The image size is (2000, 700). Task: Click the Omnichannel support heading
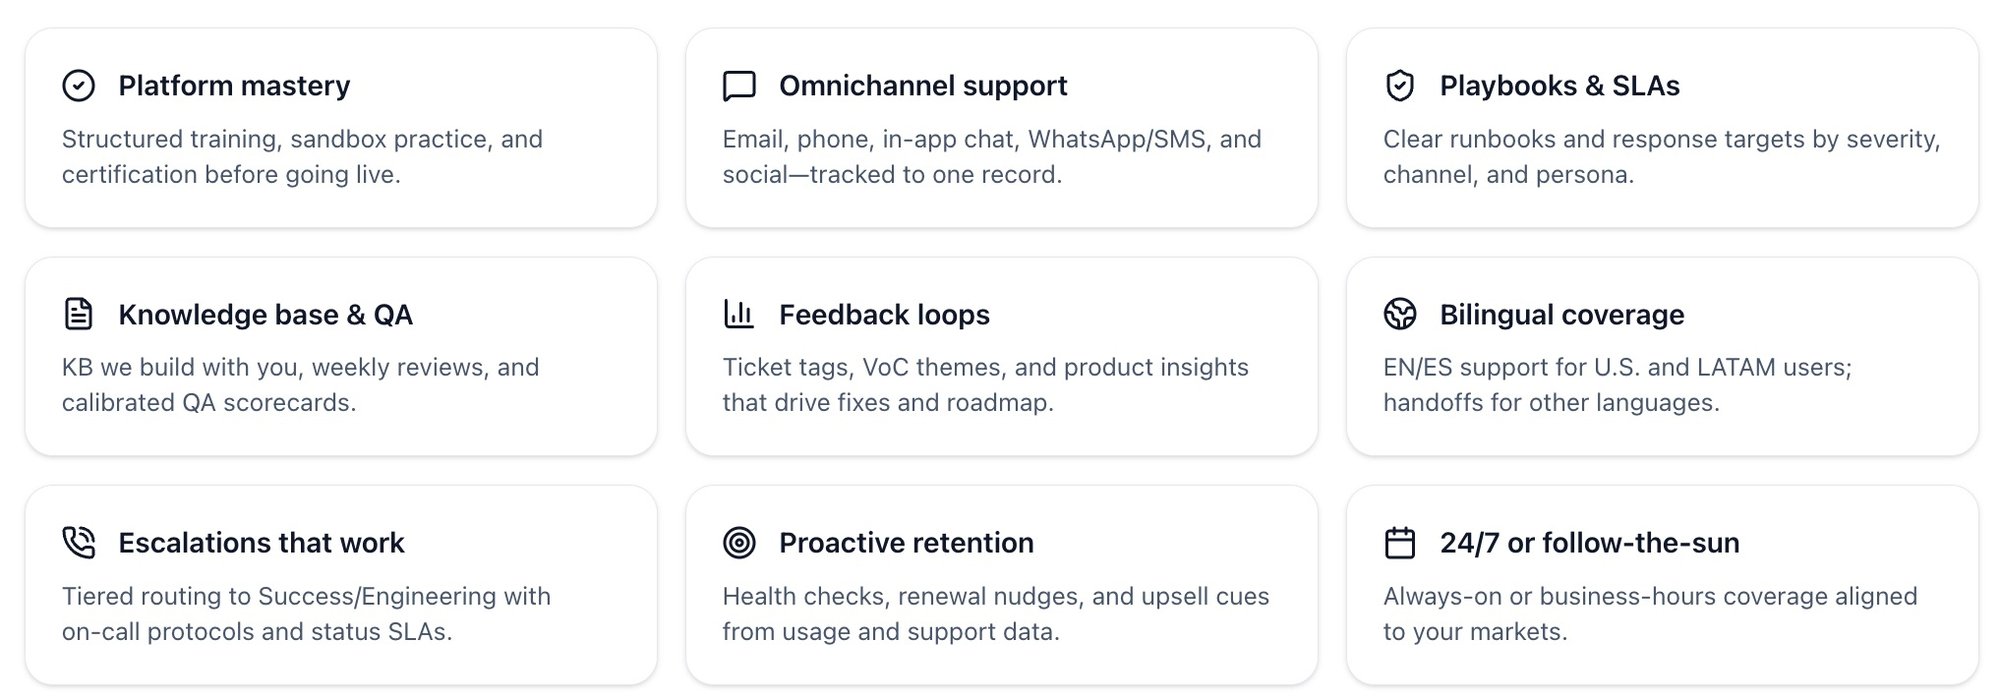point(923,86)
